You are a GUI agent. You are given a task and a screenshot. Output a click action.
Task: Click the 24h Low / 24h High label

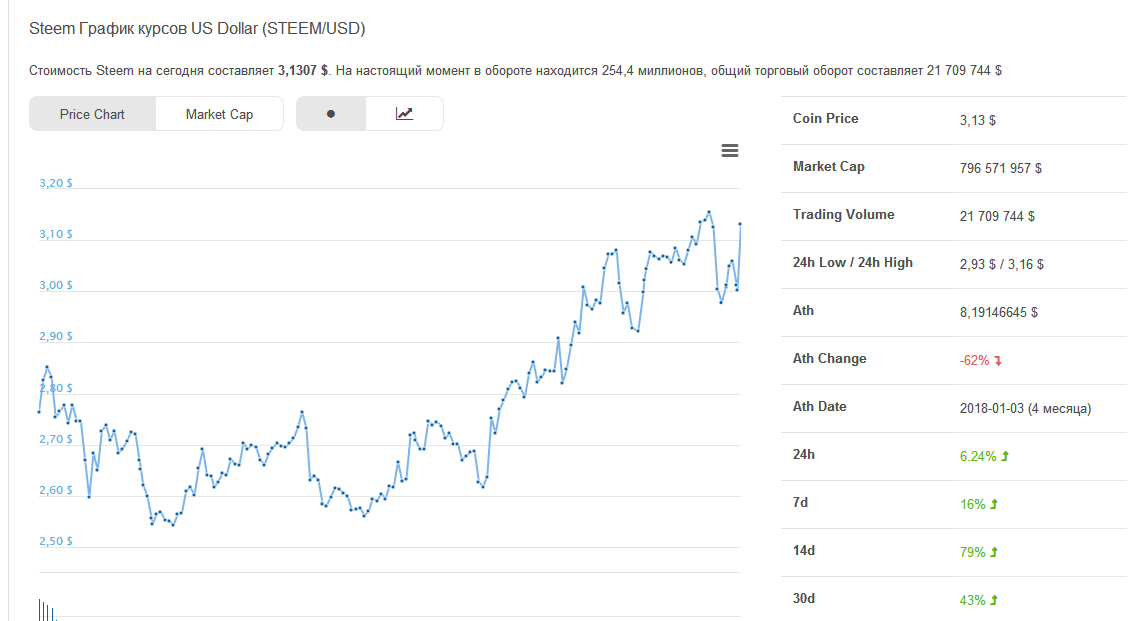click(853, 262)
